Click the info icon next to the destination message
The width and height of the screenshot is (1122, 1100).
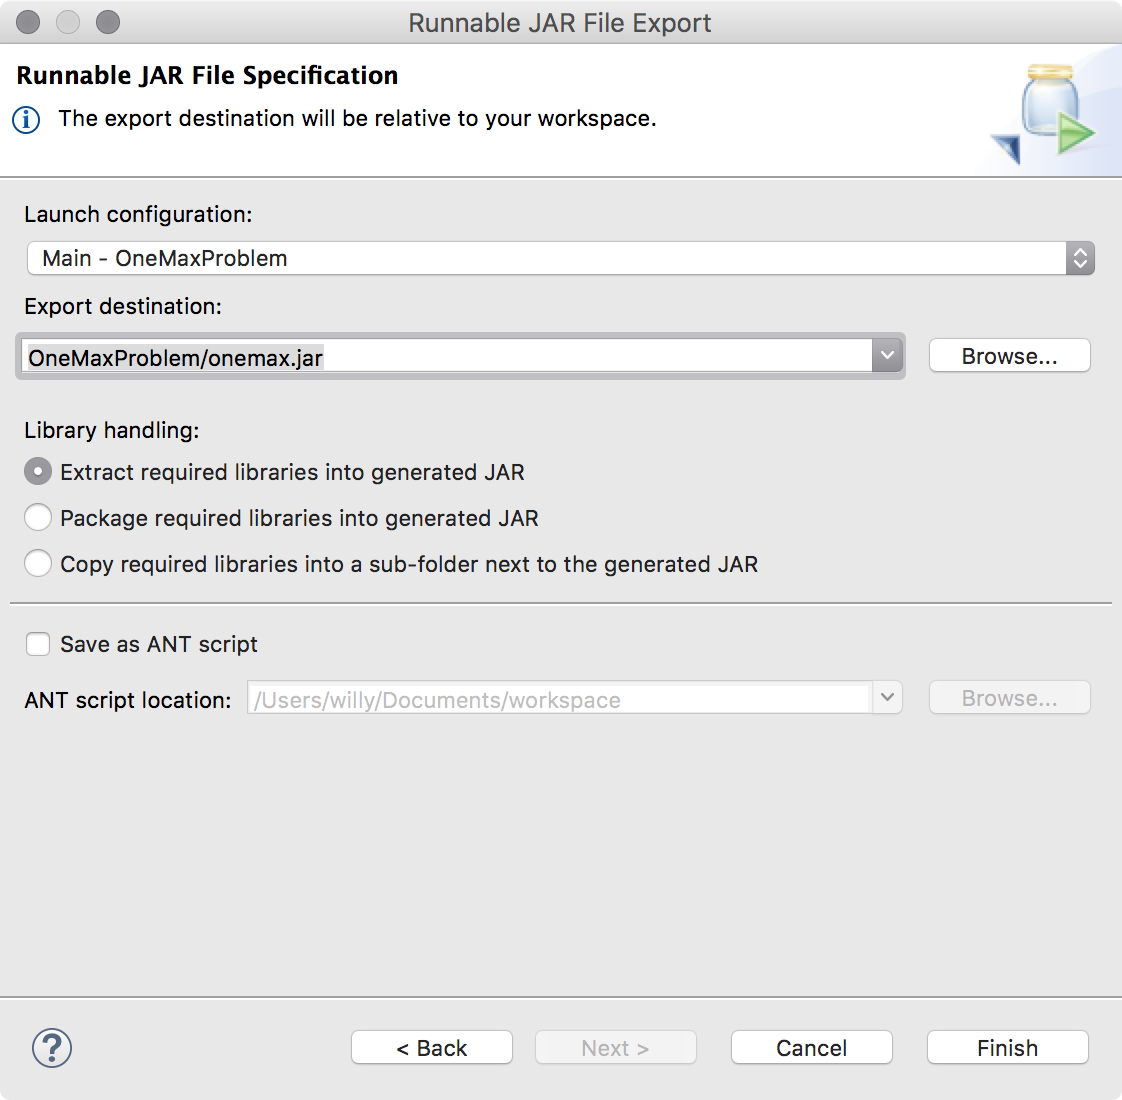pos(27,118)
